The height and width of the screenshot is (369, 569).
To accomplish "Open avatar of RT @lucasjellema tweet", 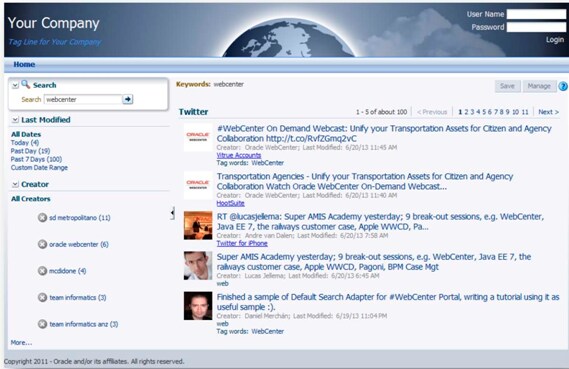I will (198, 225).
